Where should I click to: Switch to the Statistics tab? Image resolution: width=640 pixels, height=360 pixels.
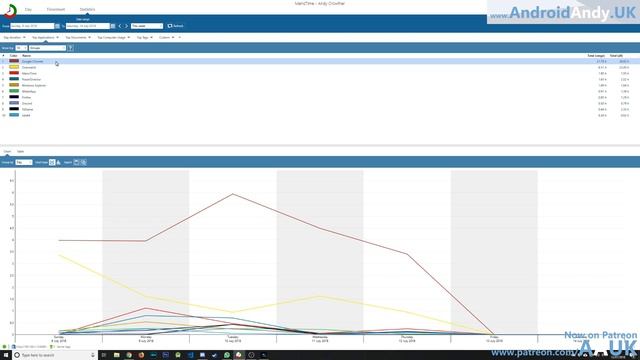pyautogui.click(x=87, y=9)
